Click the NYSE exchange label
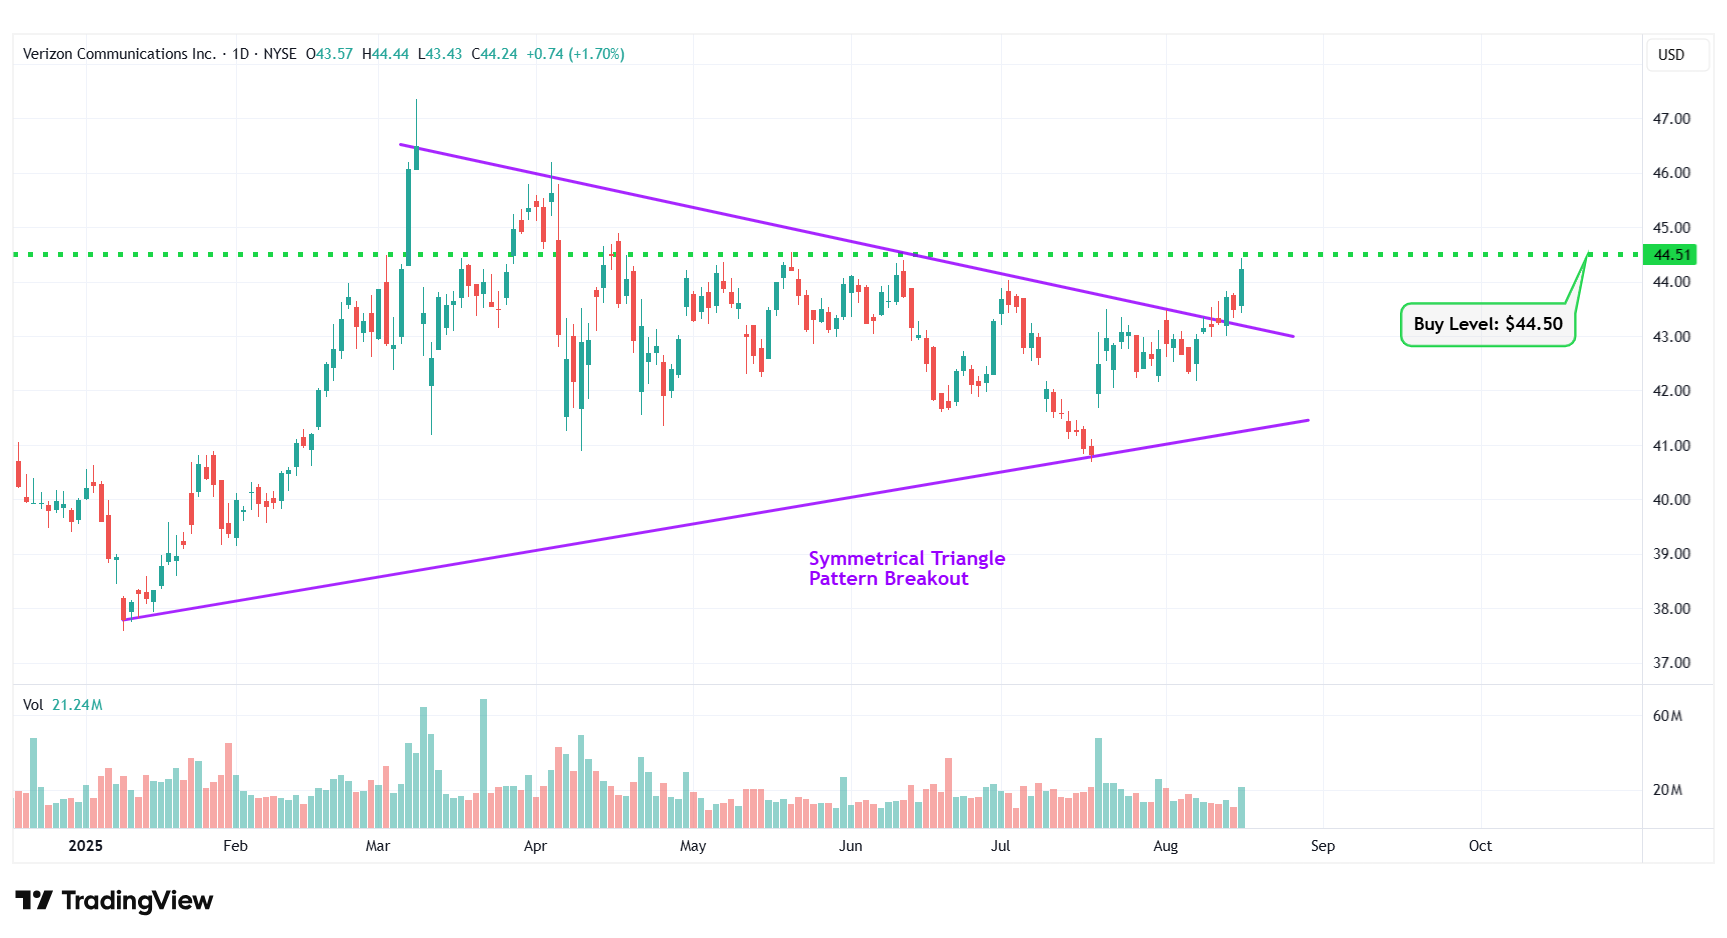 tap(280, 54)
